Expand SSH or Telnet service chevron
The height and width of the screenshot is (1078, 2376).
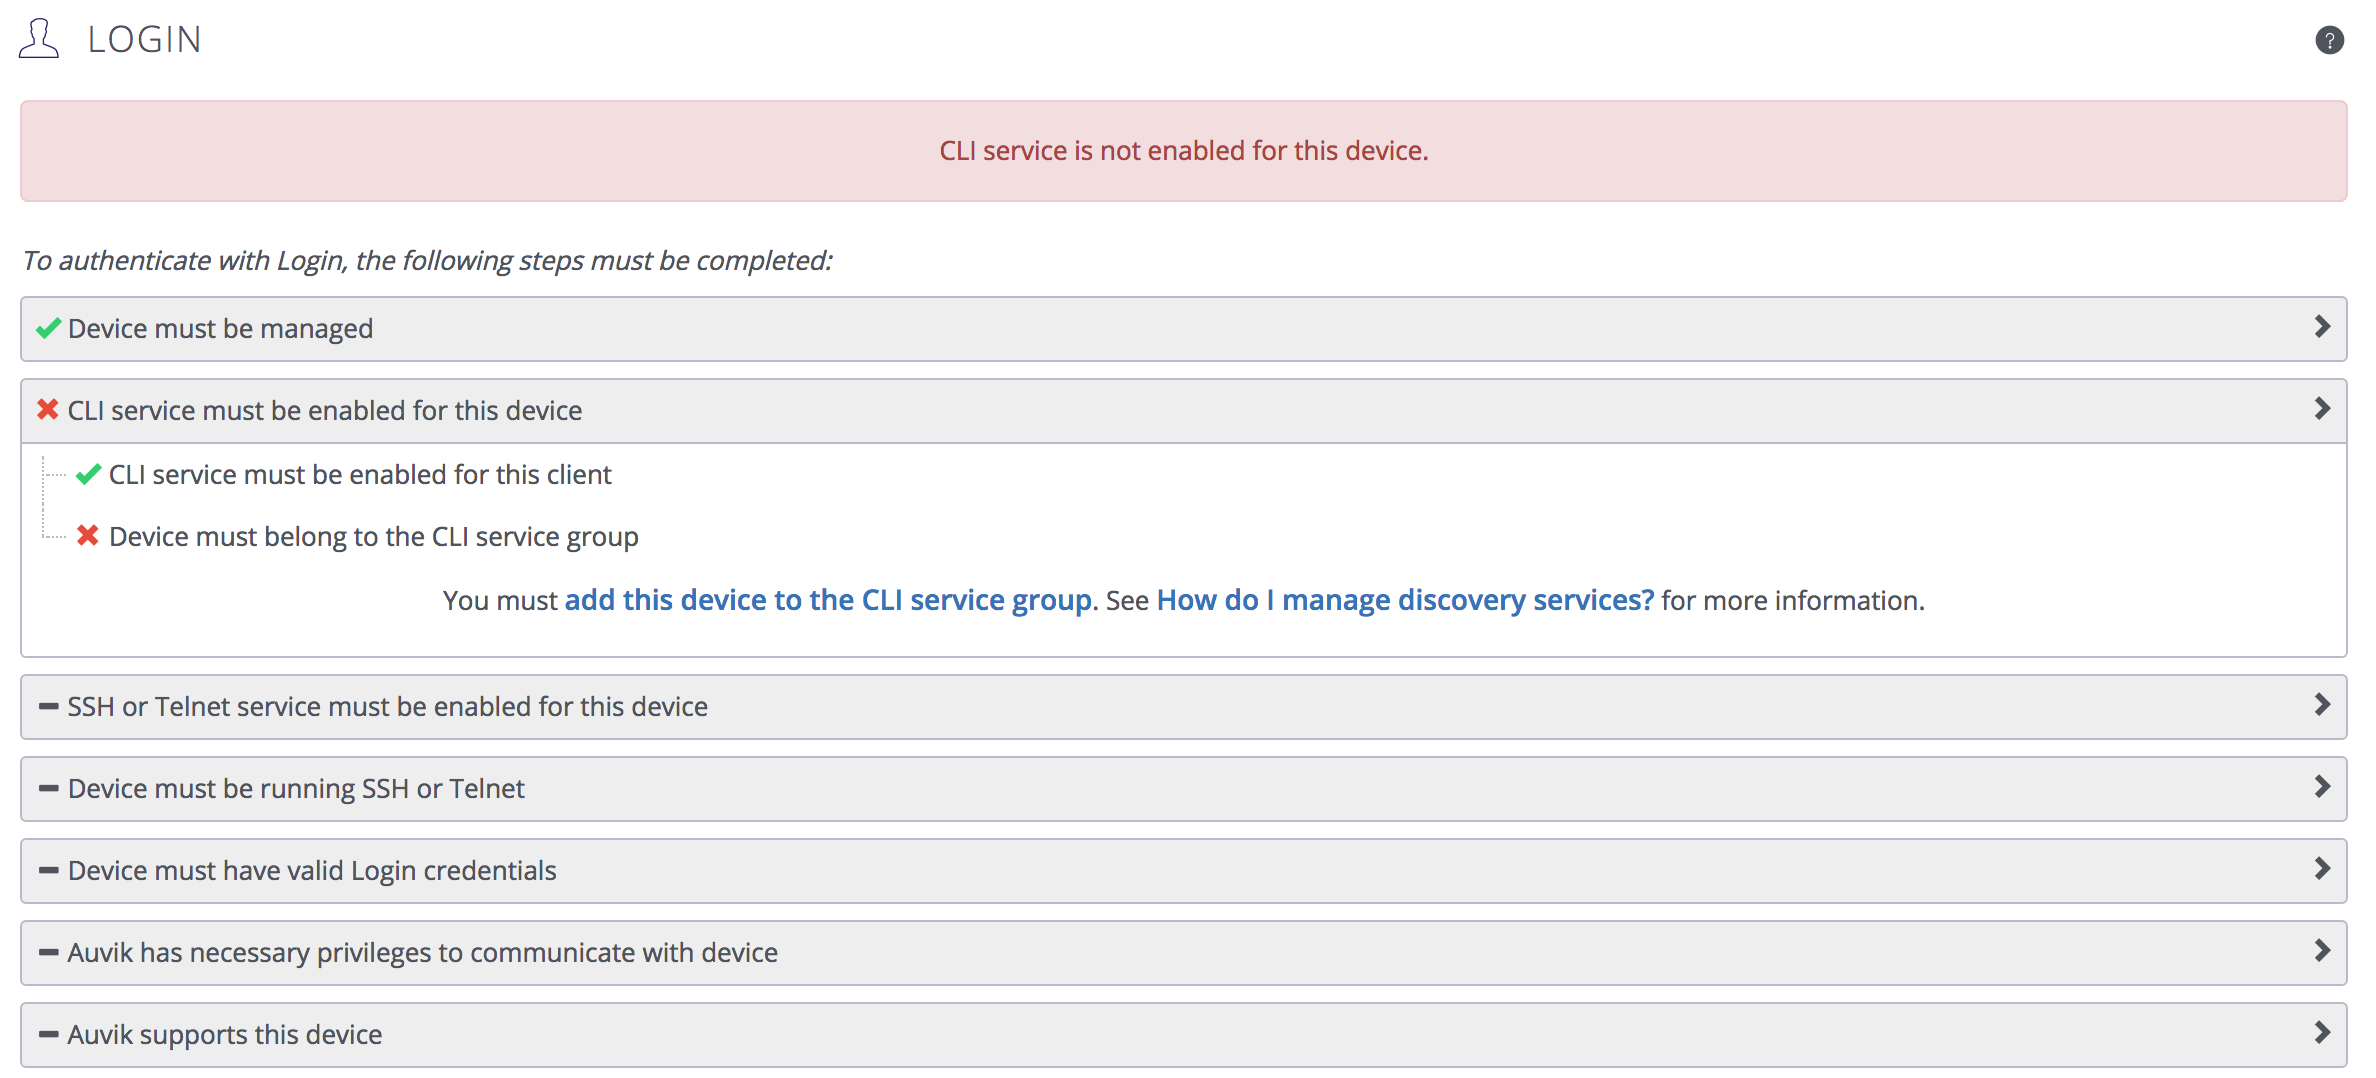point(2322,705)
